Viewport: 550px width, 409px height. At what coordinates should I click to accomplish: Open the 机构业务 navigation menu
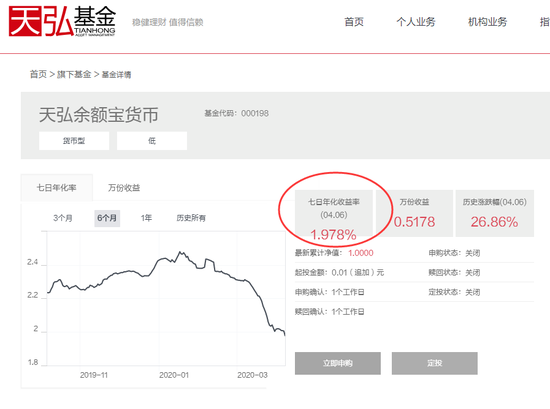tap(487, 22)
